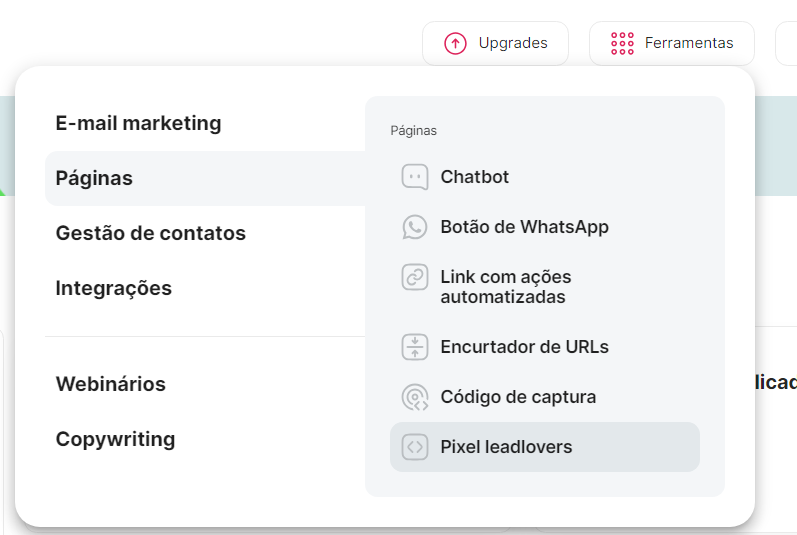Open the Webinários category
Screen dimensions: 797x535
coord(110,384)
